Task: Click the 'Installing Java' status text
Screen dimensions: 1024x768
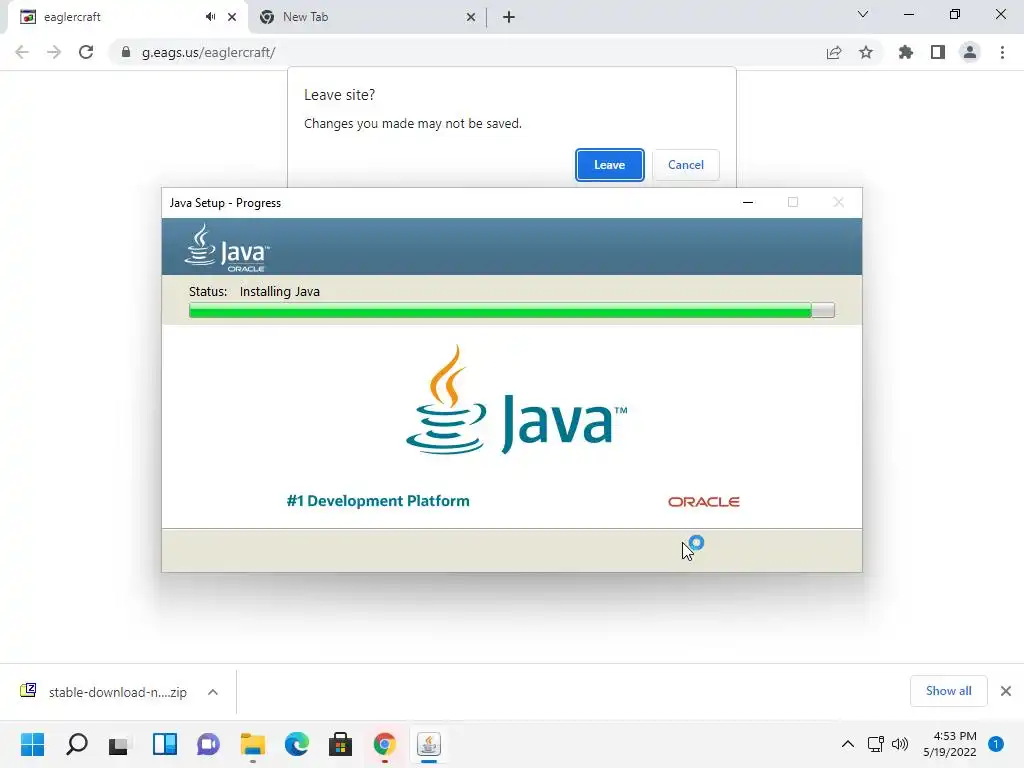Action: (280, 292)
